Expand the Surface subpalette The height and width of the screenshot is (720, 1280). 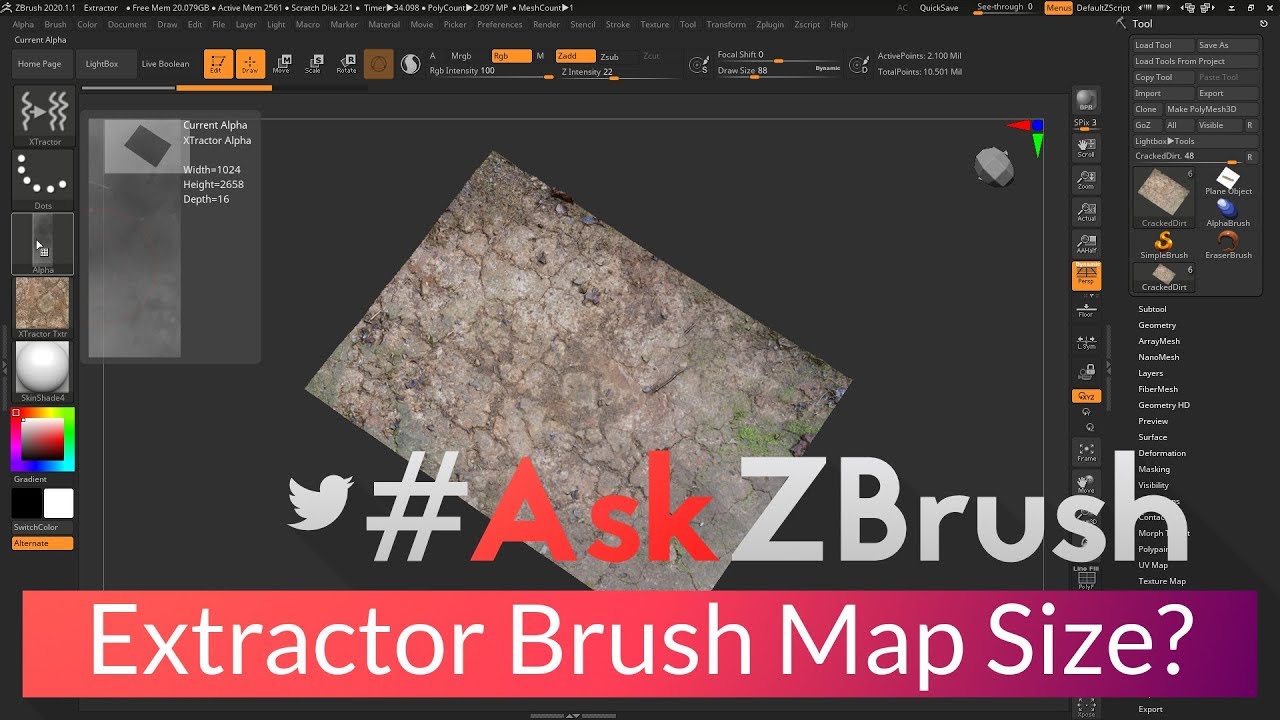(1153, 437)
